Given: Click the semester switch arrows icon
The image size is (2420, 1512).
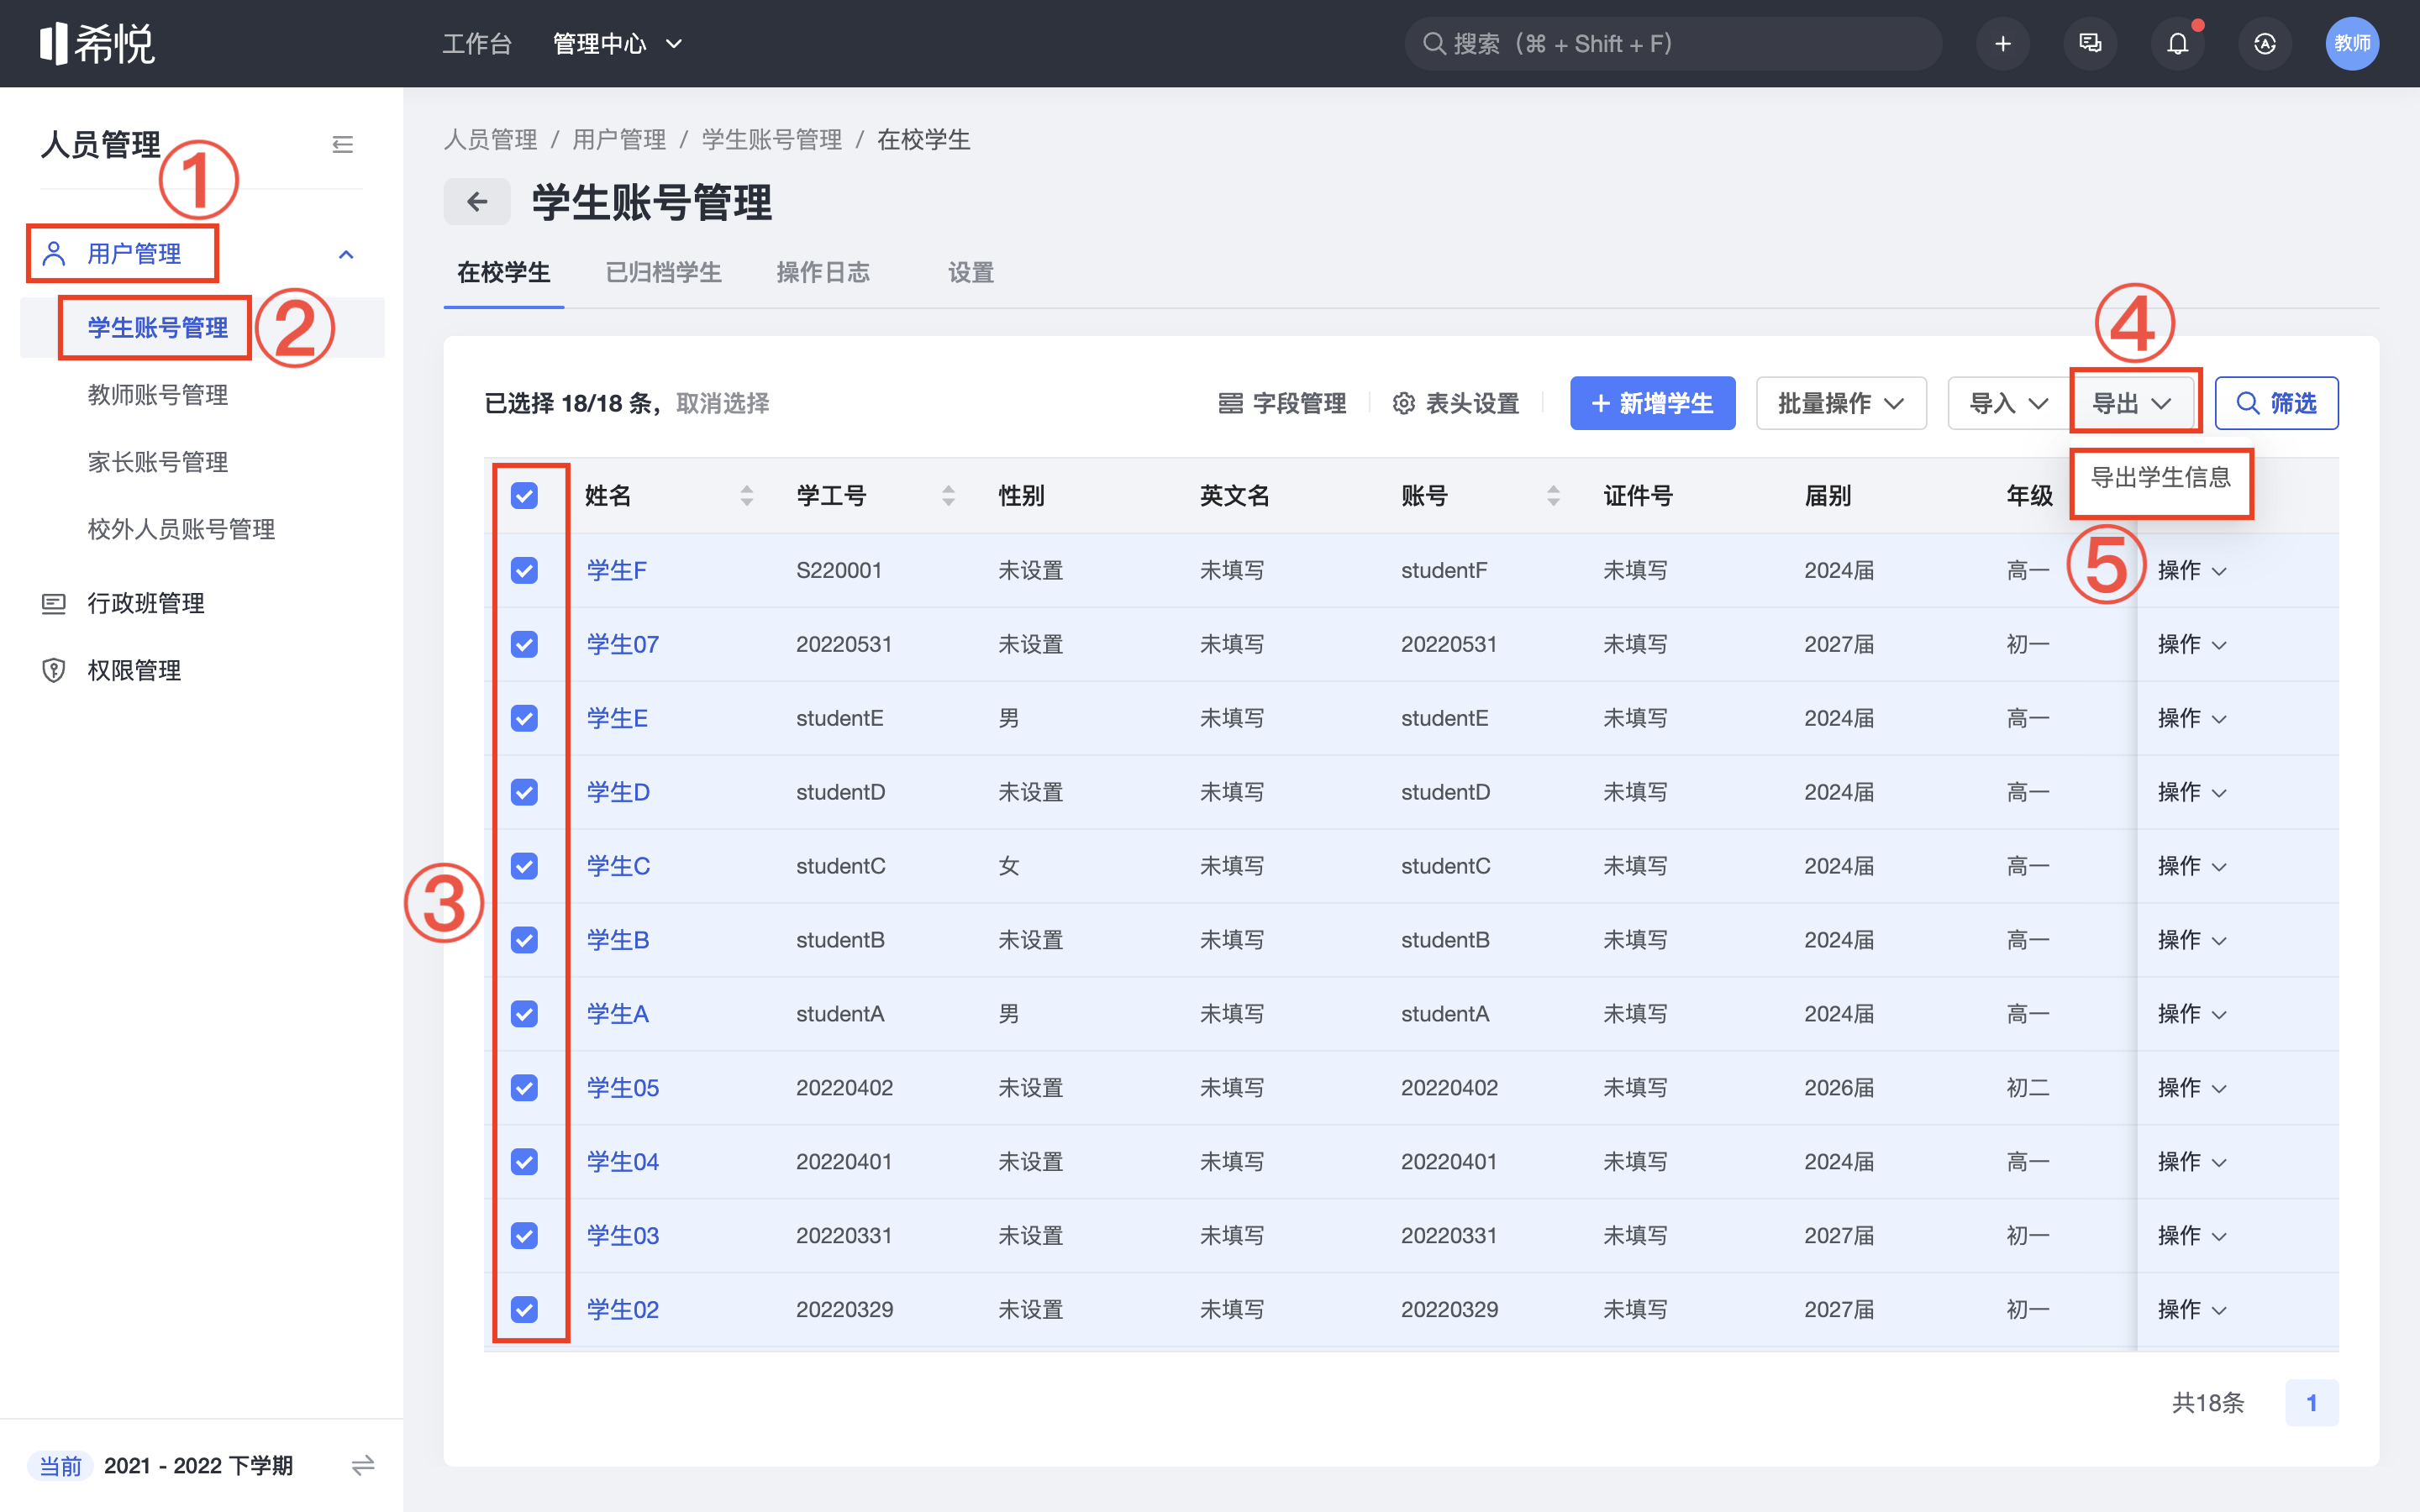Looking at the screenshot, I should 363,1465.
